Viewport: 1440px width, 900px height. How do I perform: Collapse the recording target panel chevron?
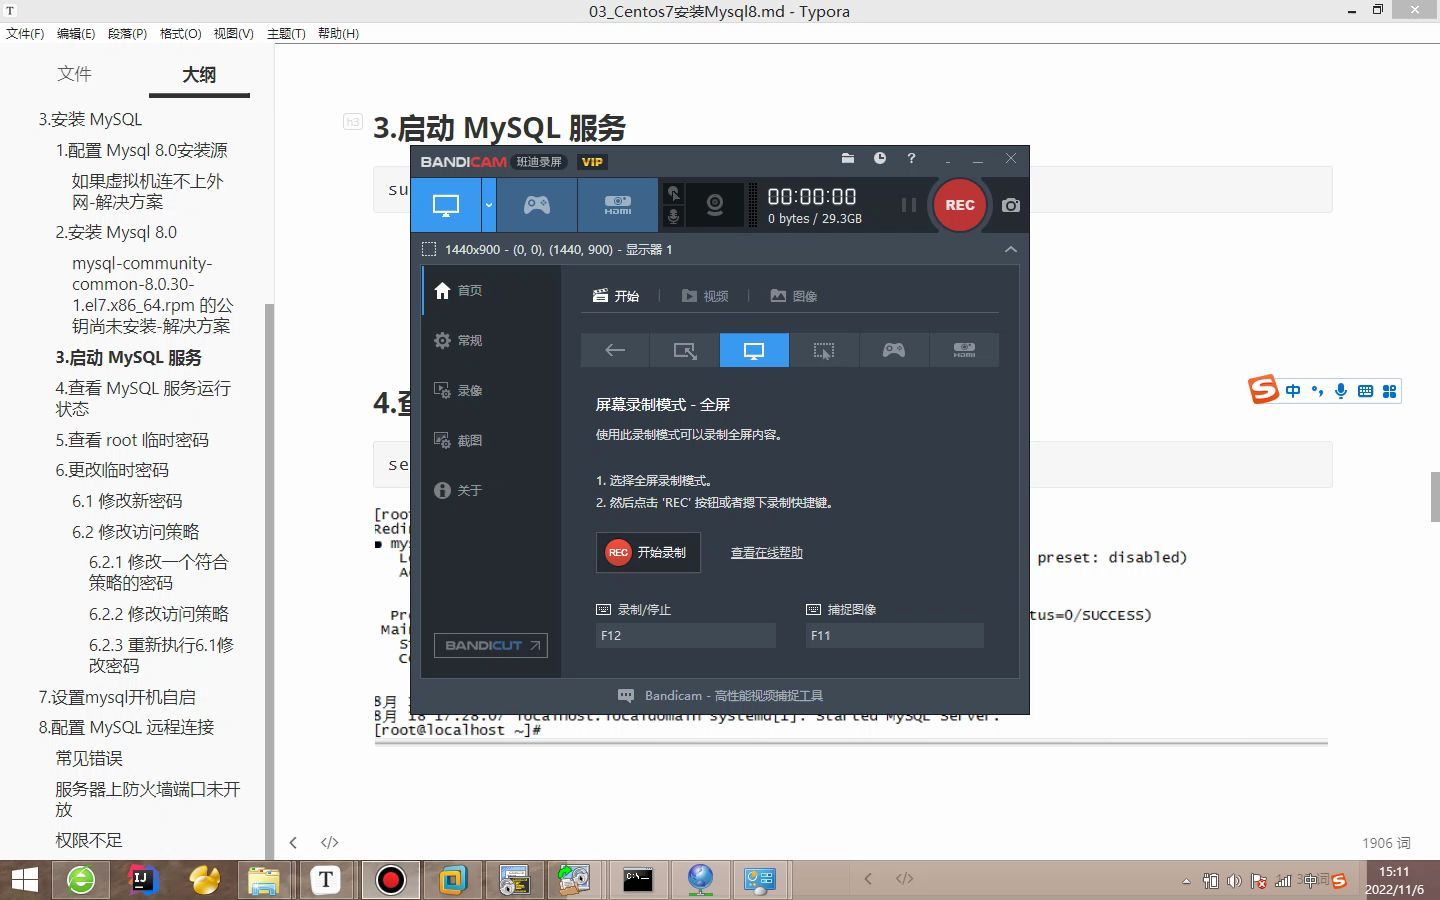click(1011, 249)
